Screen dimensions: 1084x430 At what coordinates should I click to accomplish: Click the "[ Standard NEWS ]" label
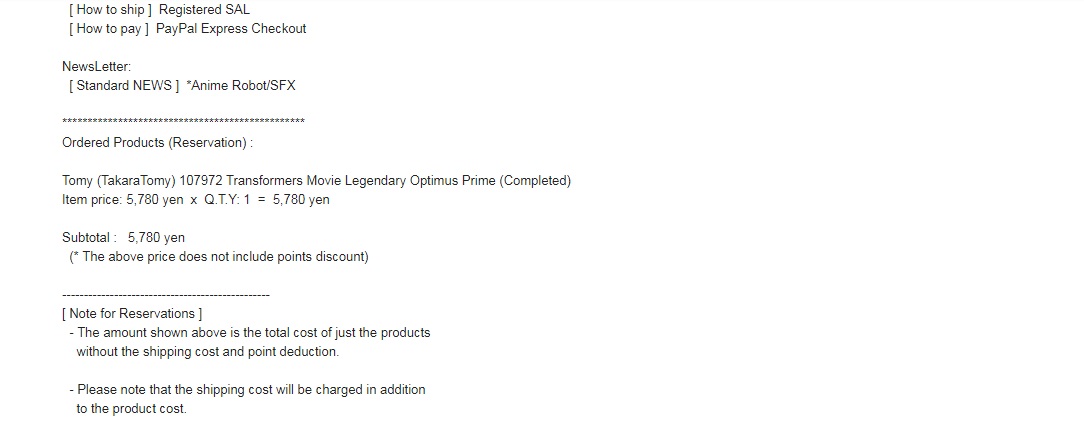point(124,86)
